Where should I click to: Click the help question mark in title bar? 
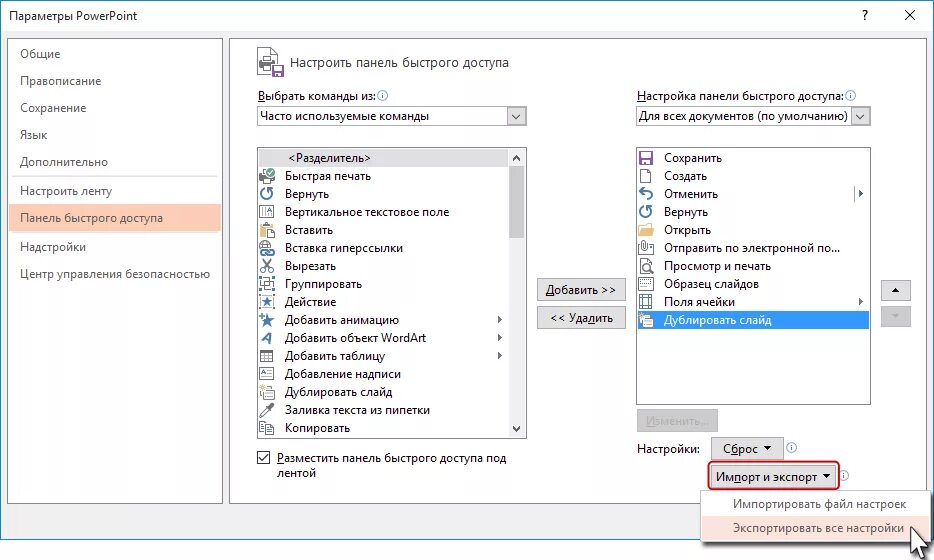(865, 15)
